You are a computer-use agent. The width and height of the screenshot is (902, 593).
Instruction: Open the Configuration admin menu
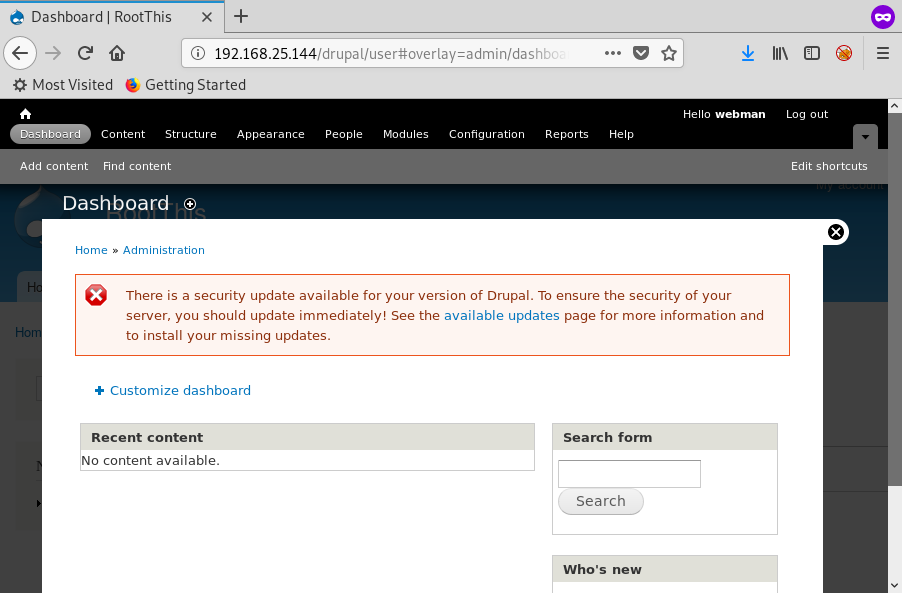[x=486, y=134]
